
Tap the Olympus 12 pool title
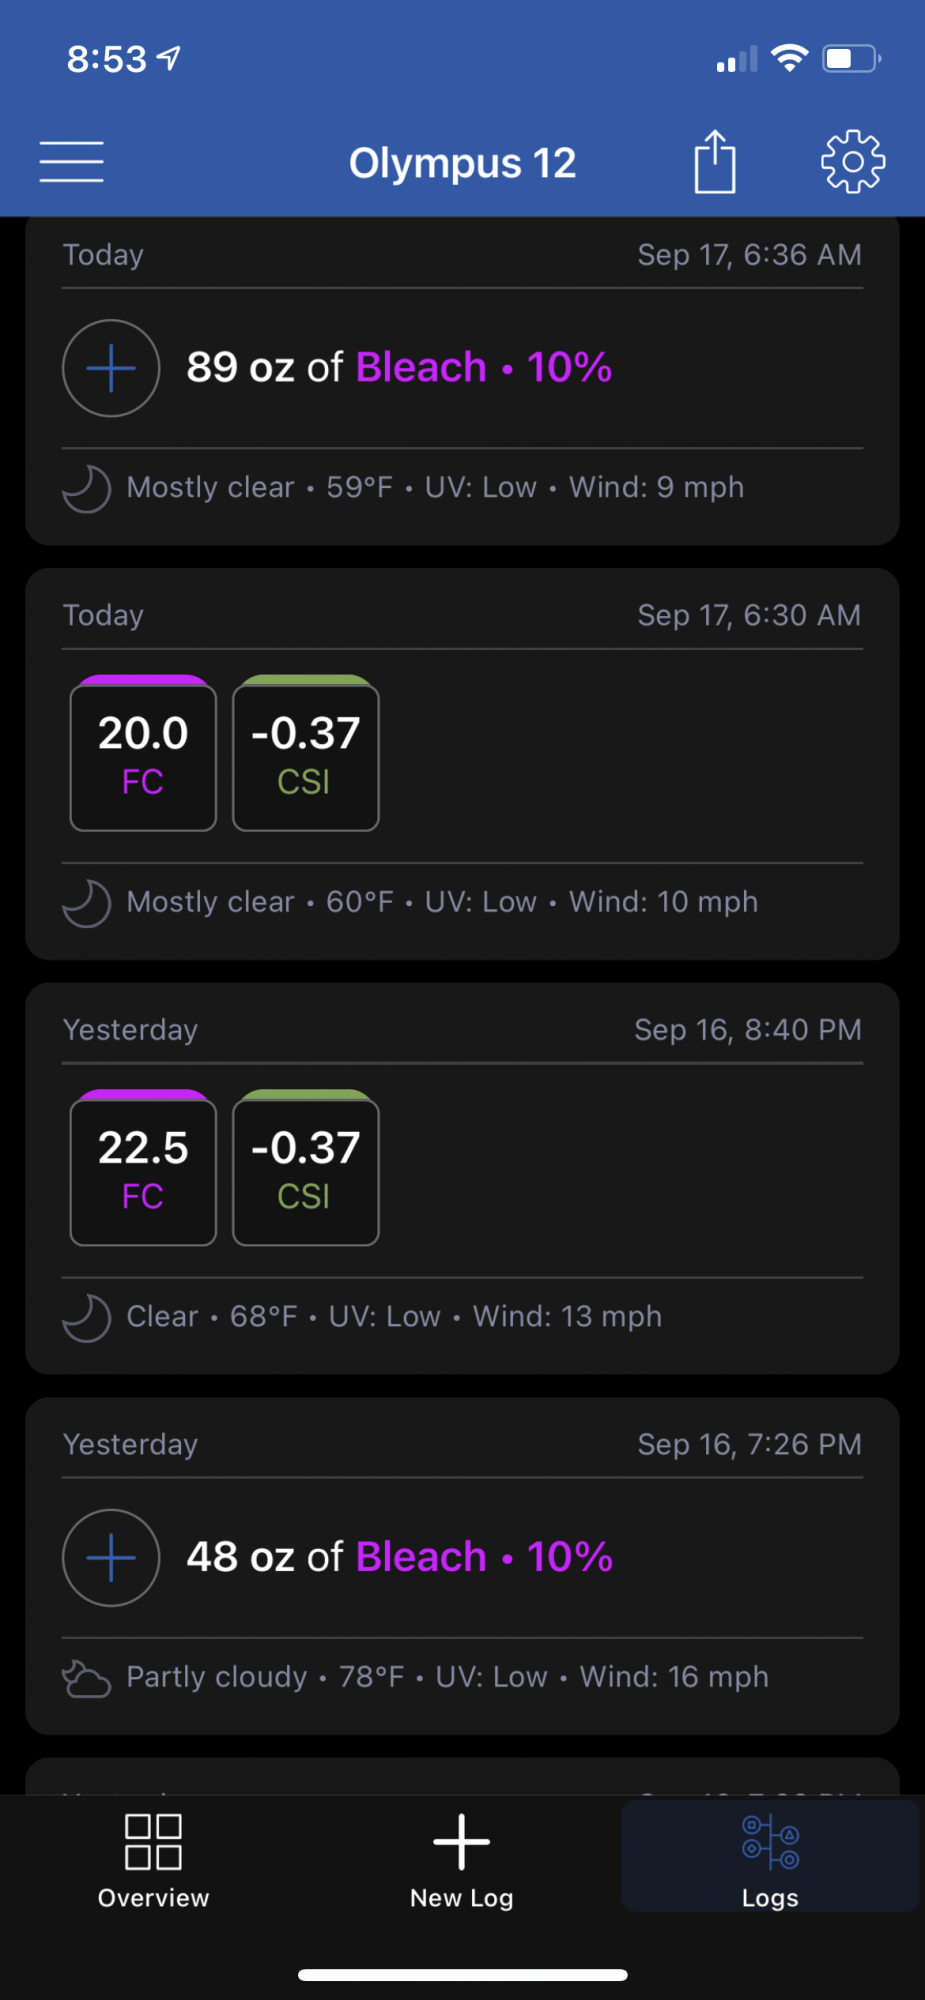click(x=462, y=163)
